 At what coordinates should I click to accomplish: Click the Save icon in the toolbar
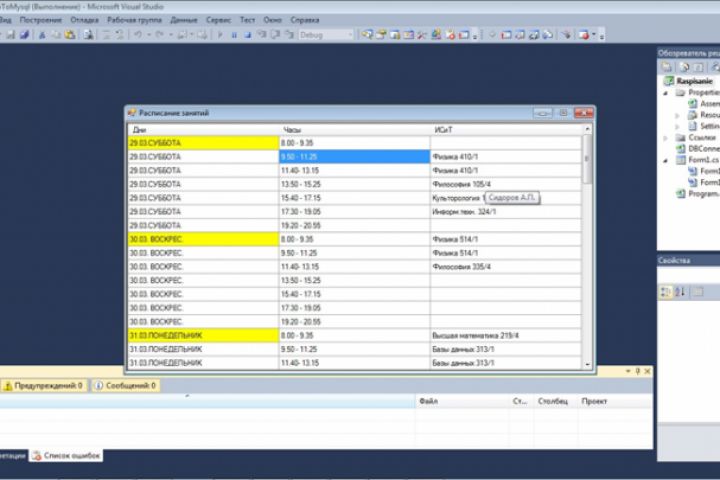10,35
